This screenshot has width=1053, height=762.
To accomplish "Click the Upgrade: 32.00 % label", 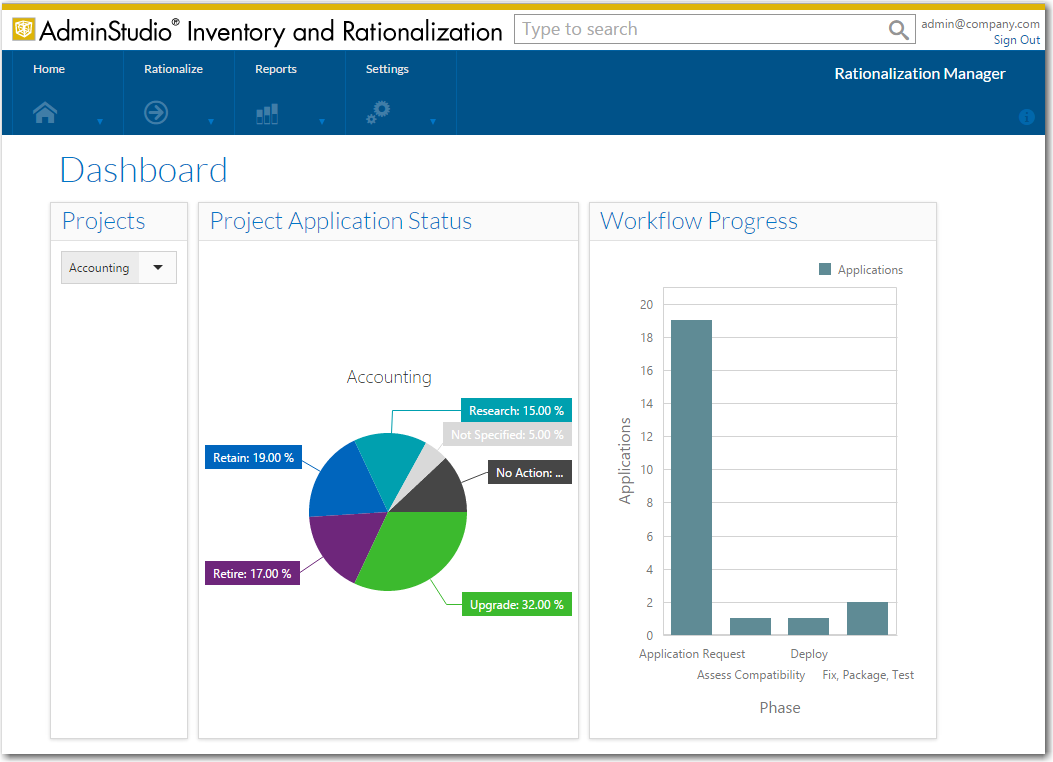I will click(x=516, y=604).
